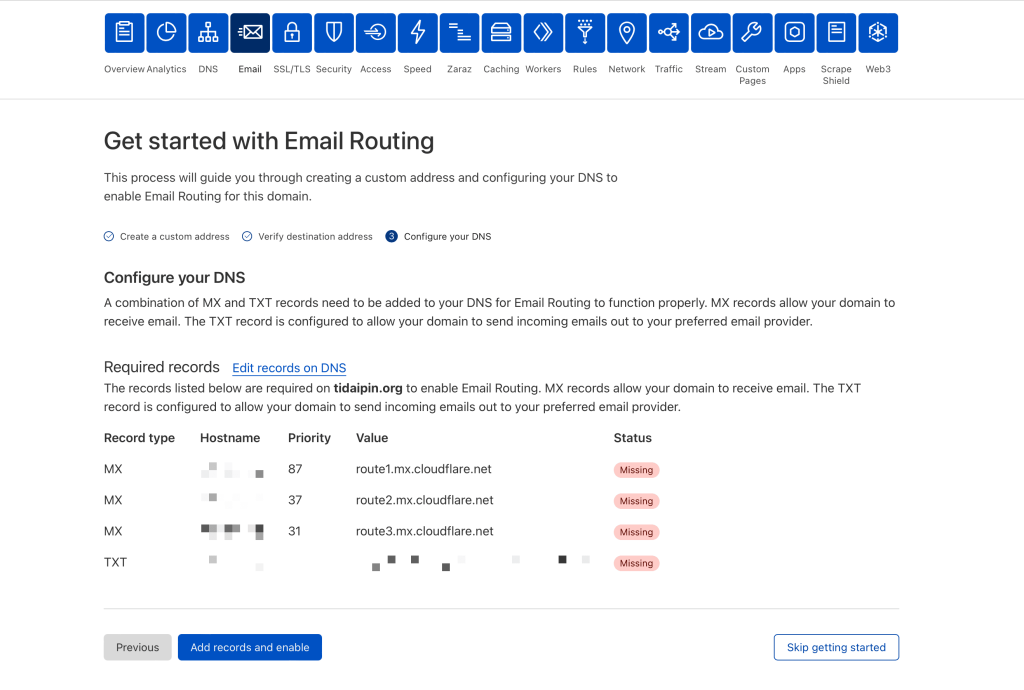Viewport: 1024px width, 690px height.
Task: Open the Network location pin icon
Action: (x=627, y=33)
